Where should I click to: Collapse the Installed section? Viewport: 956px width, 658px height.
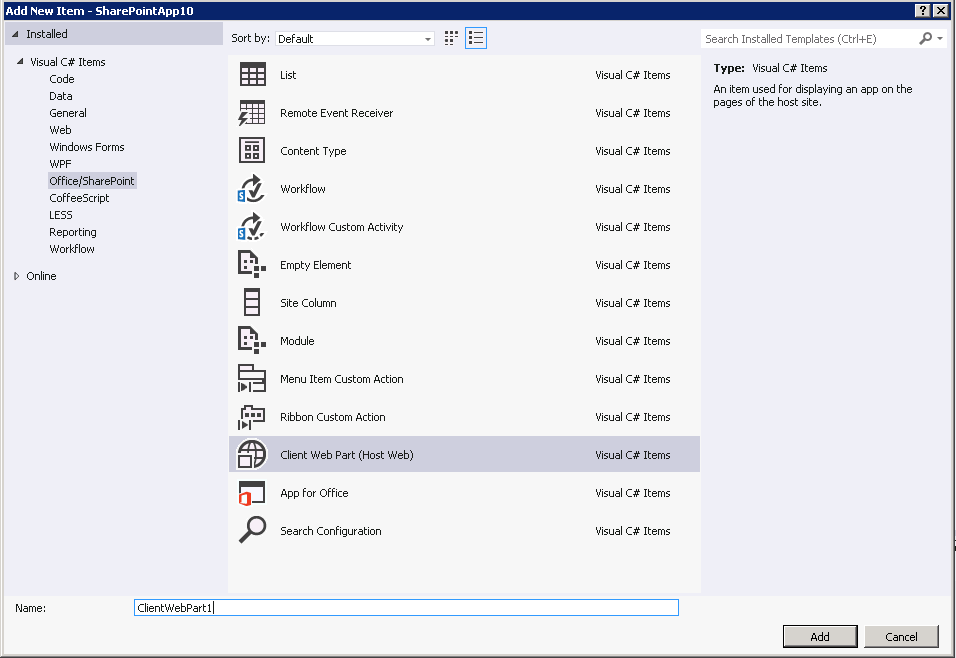coord(15,34)
